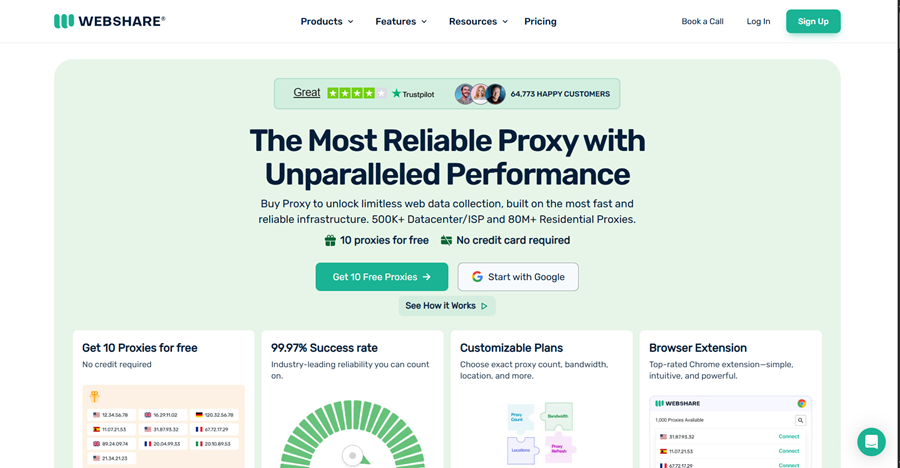Image resolution: width=900 pixels, height=468 pixels.
Task: Click the Trustpilot star logo
Action: click(396, 94)
